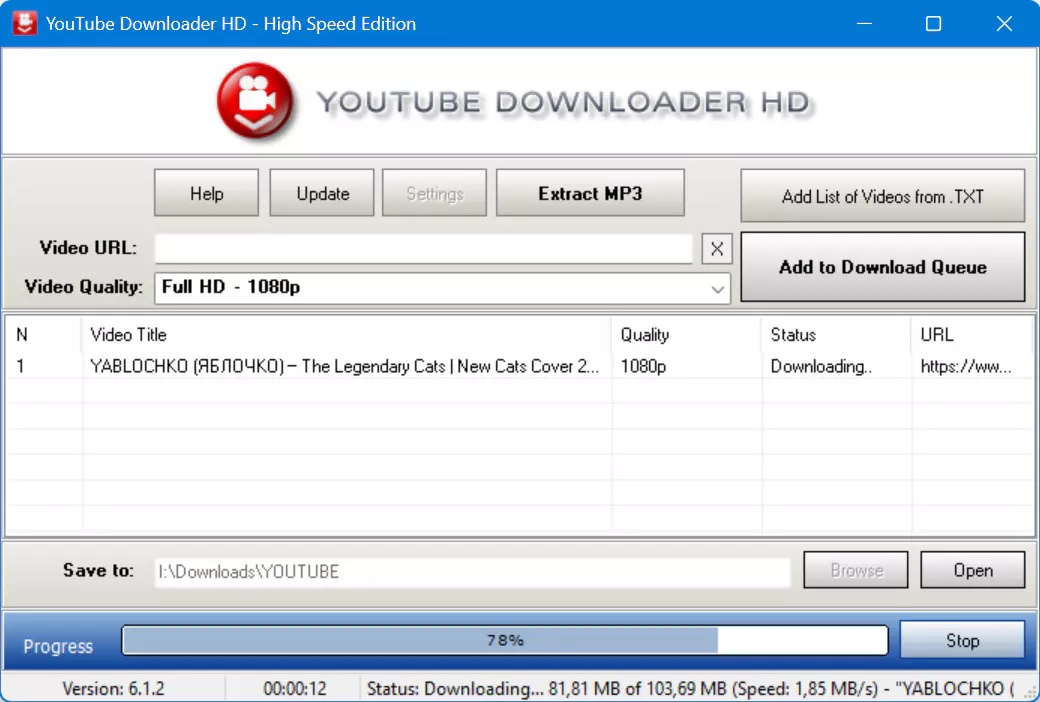
Task: Click the 1080p quality cell
Action: pyautogui.click(x=643, y=366)
